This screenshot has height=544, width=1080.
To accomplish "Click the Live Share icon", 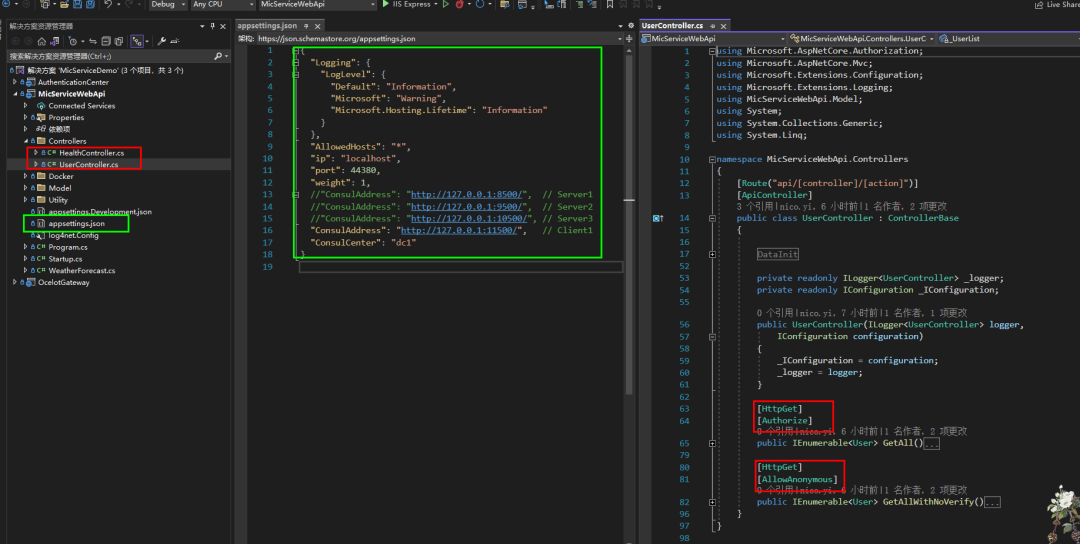I will click(x=1039, y=5).
